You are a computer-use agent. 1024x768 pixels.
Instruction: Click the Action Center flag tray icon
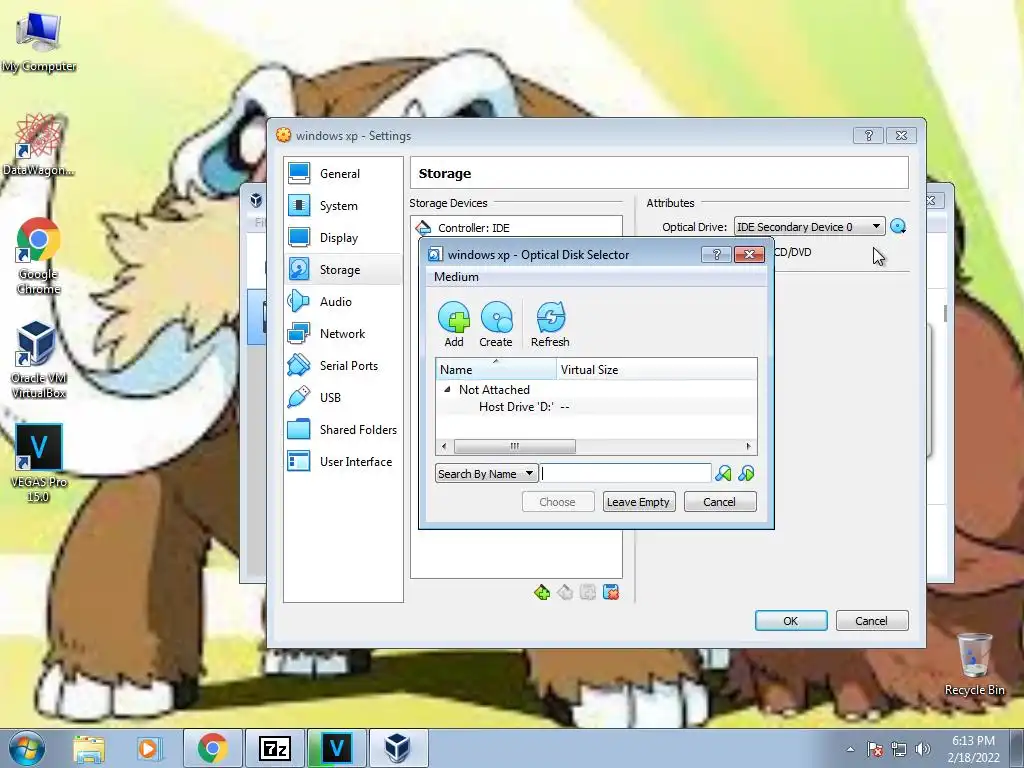pos(875,749)
